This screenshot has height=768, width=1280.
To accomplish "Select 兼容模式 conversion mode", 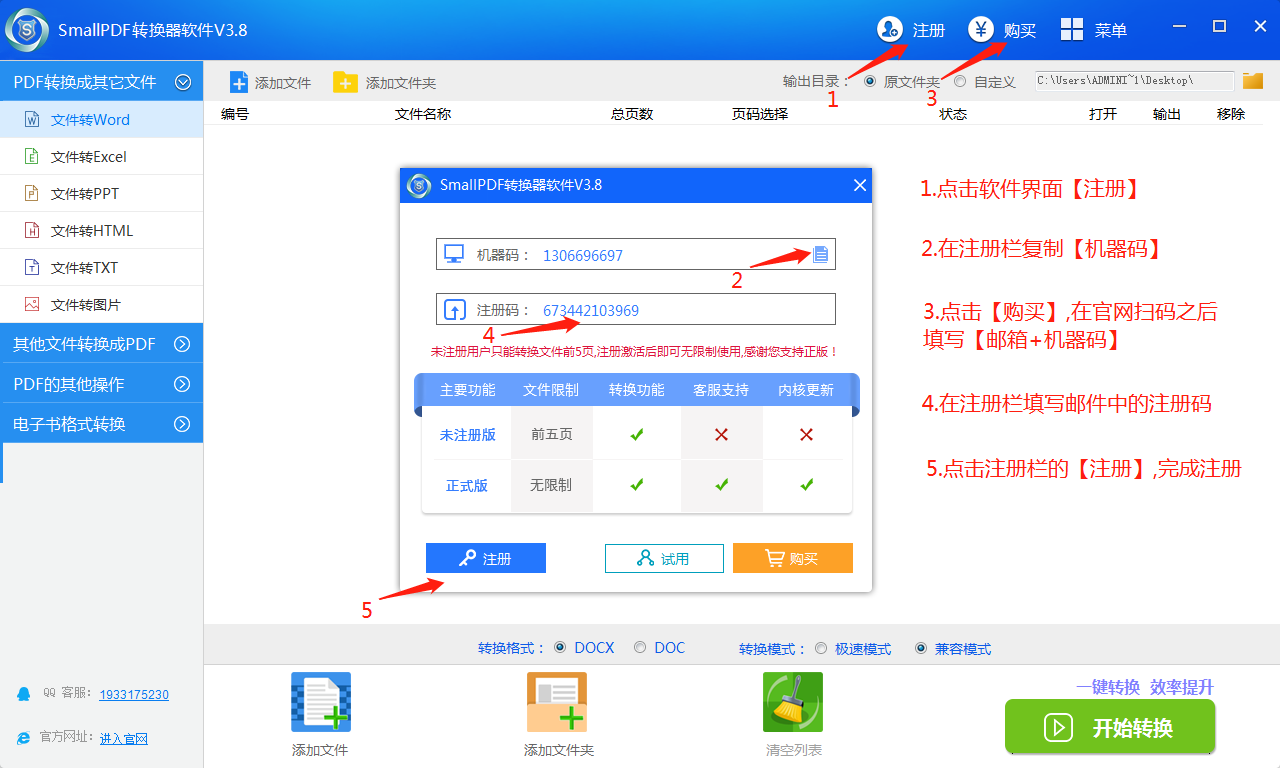I will (921, 648).
